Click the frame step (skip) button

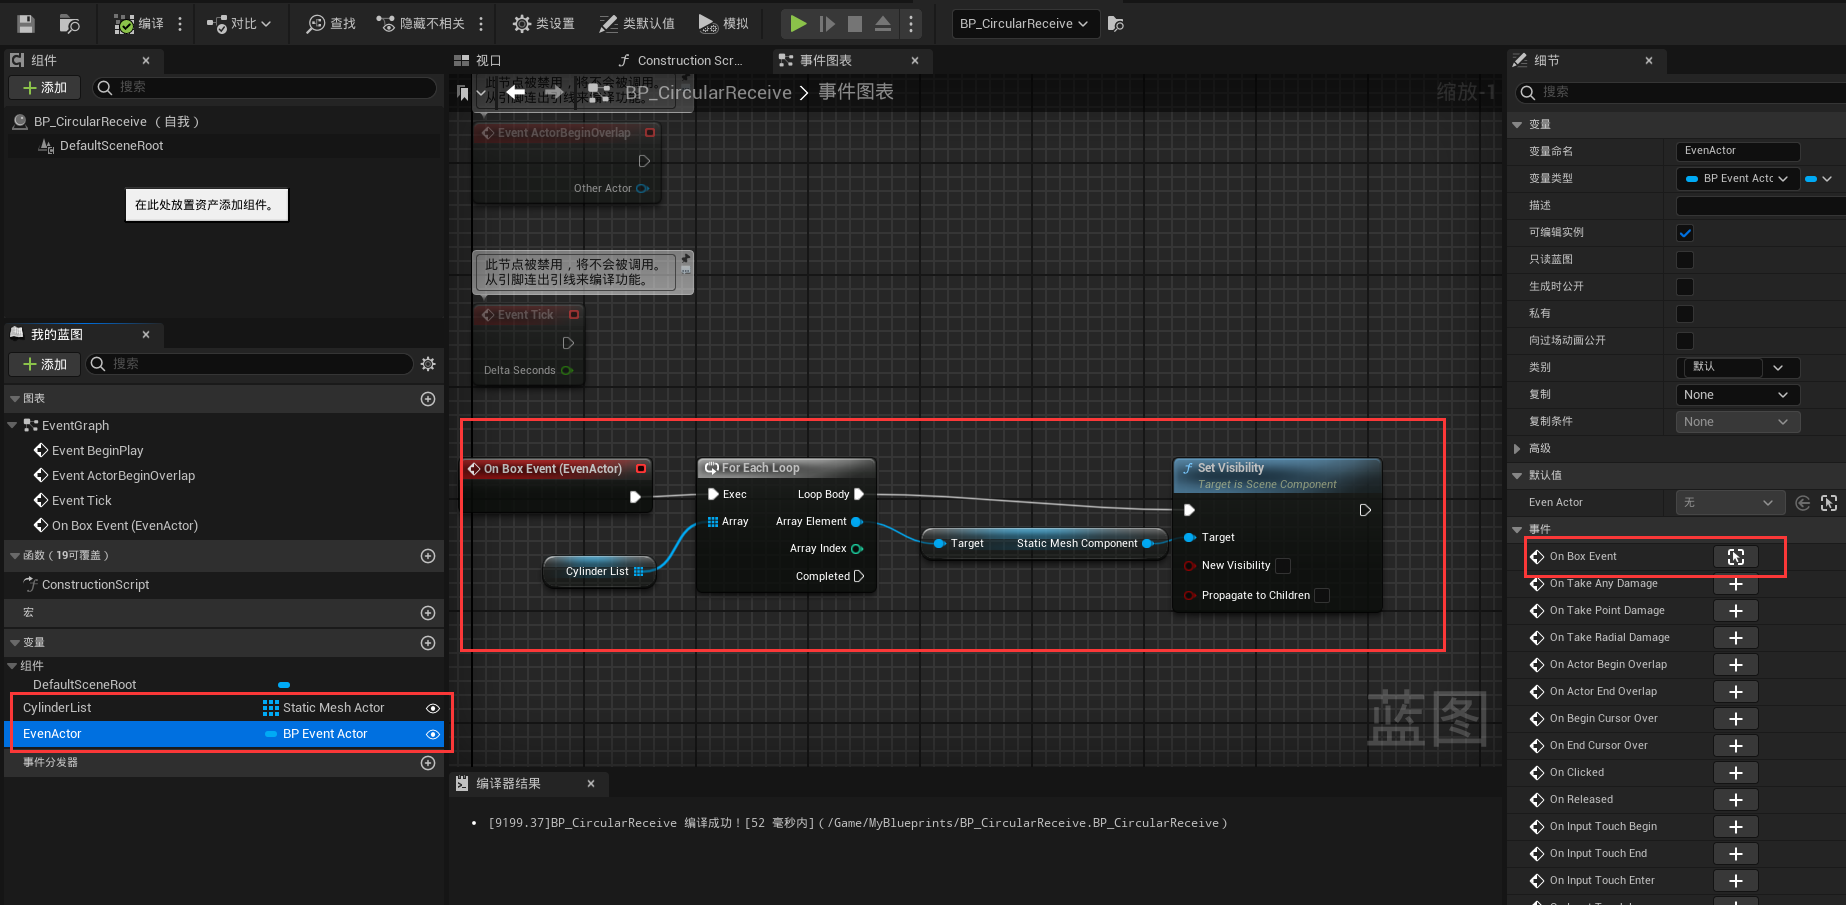coord(827,23)
